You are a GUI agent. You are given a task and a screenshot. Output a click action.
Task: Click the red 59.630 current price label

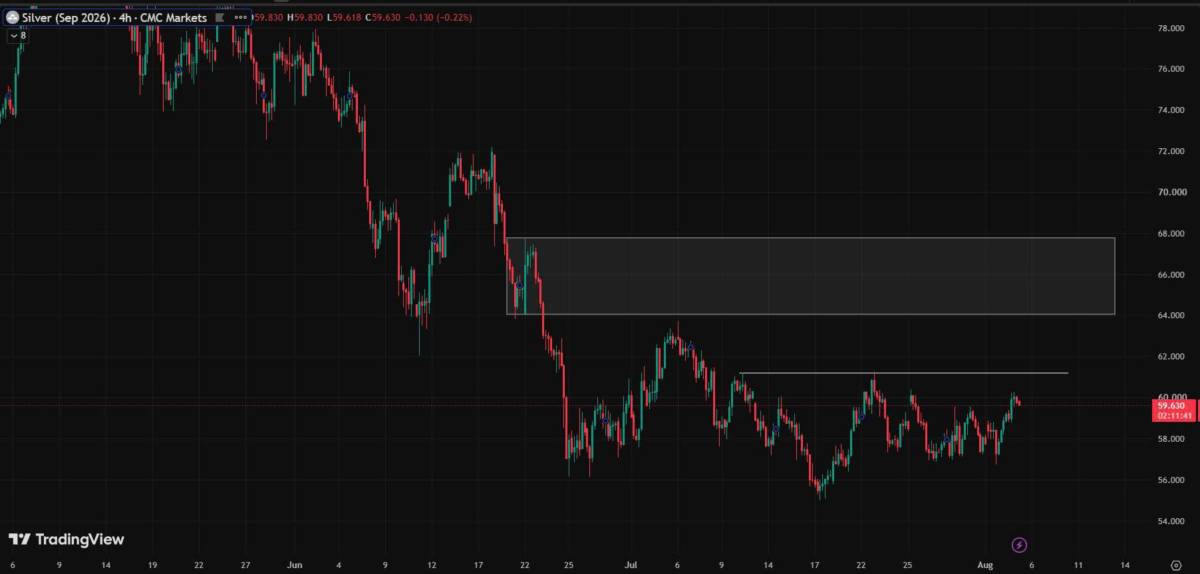(x=1171, y=405)
